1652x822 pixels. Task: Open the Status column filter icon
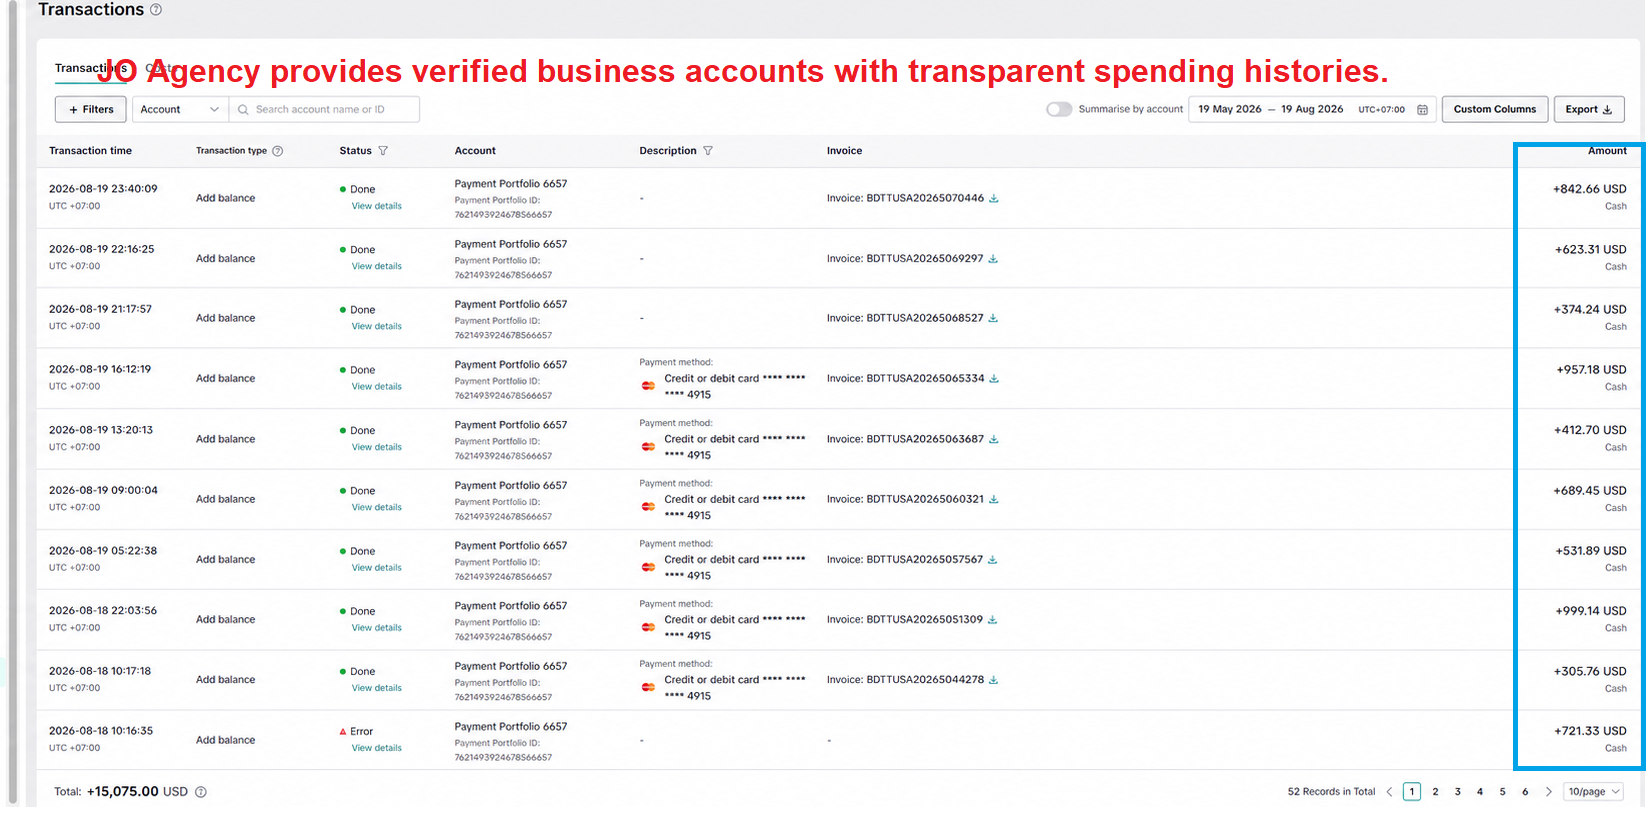tap(383, 151)
